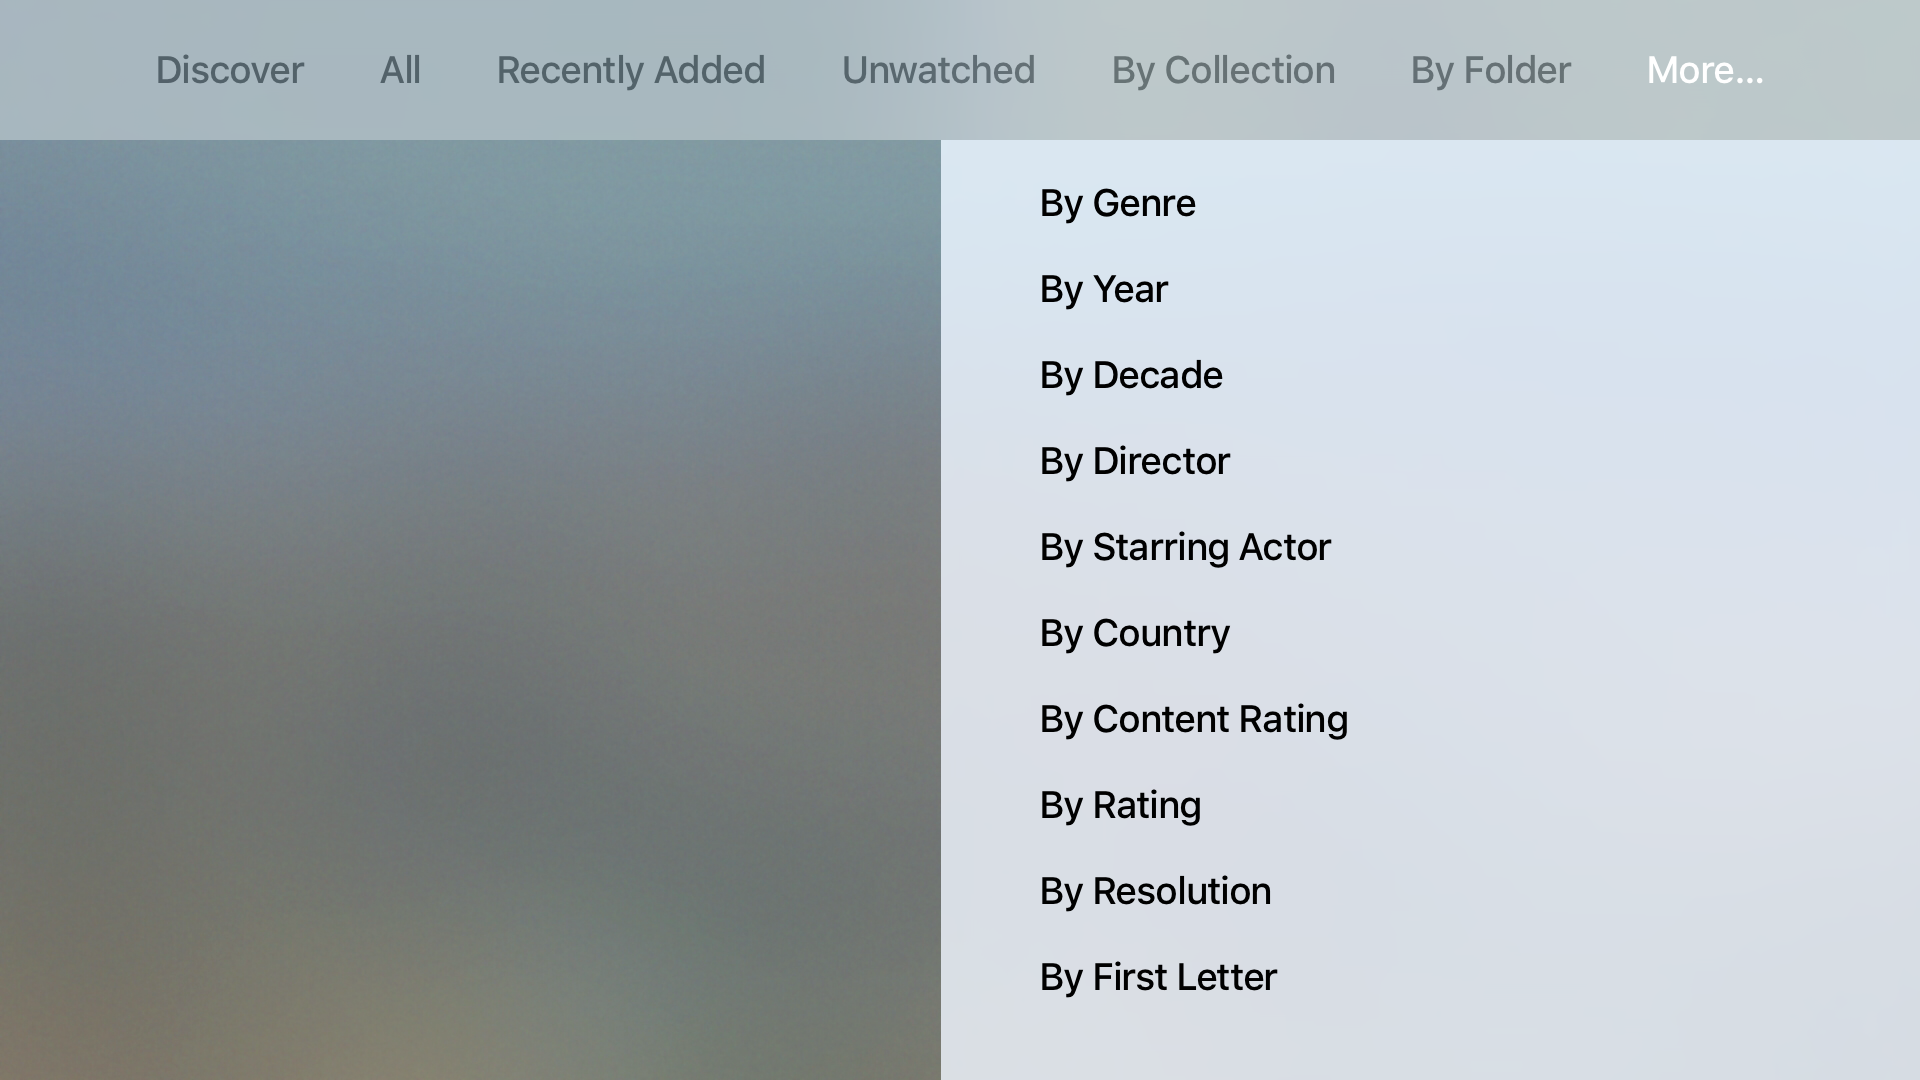Click the 'Discover' tab
This screenshot has width=1920, height=1080.
coord(229,70)
